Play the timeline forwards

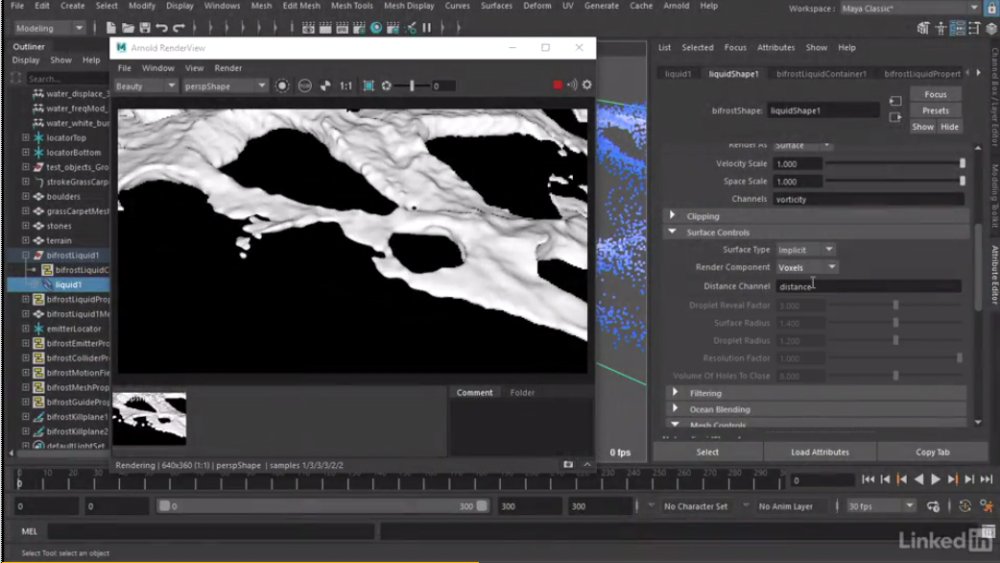coord(936,479)
